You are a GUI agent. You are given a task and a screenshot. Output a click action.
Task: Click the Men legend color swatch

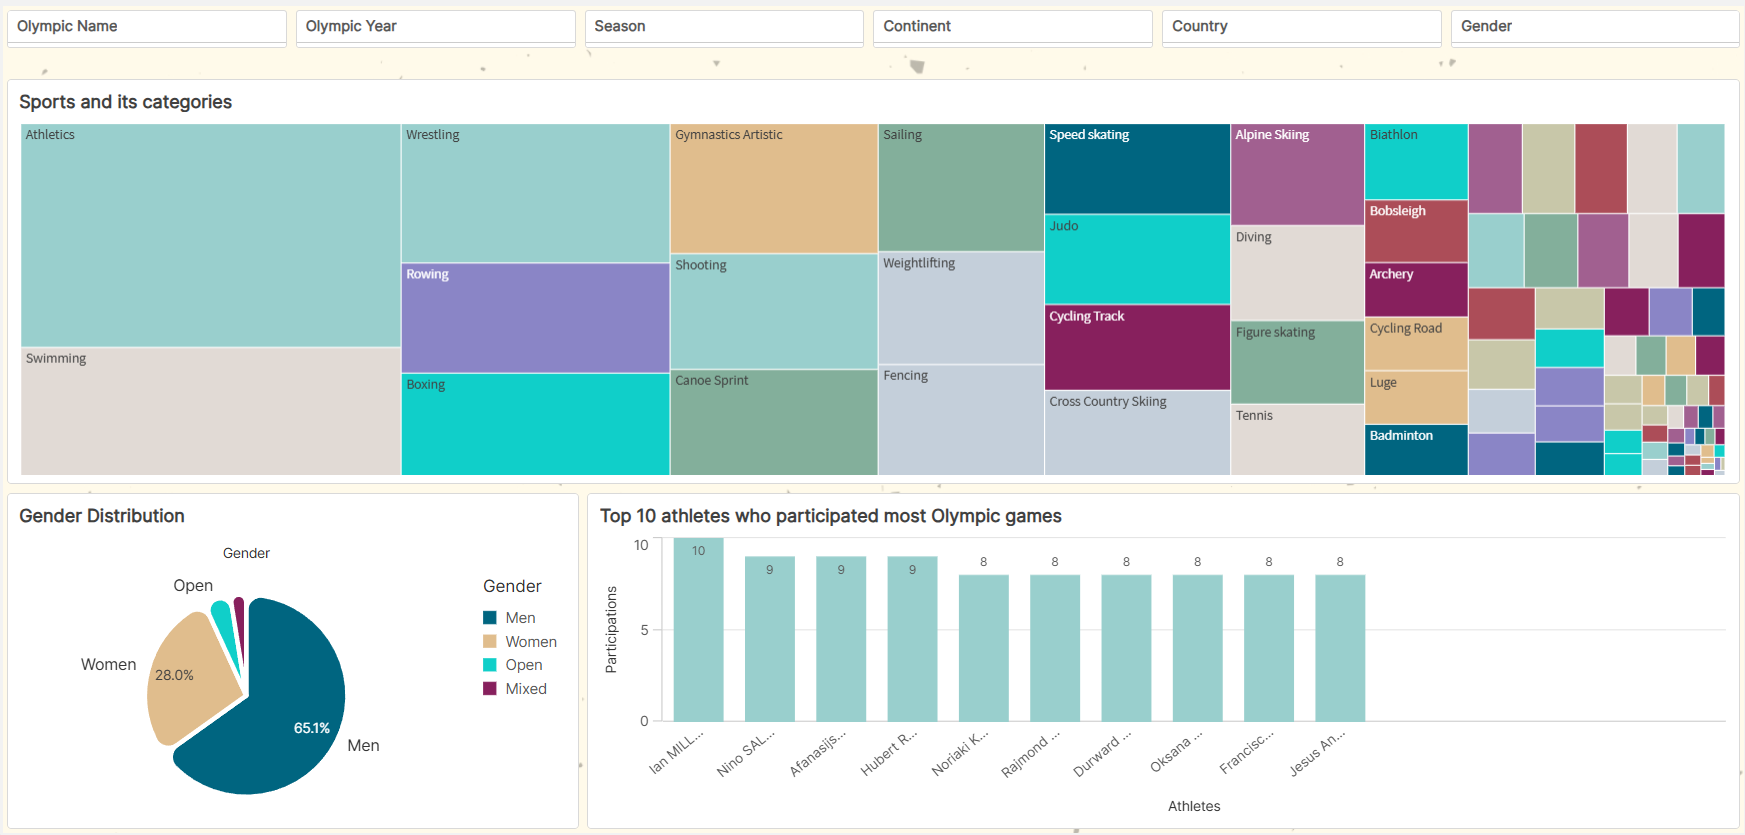(x=490, y=618)
